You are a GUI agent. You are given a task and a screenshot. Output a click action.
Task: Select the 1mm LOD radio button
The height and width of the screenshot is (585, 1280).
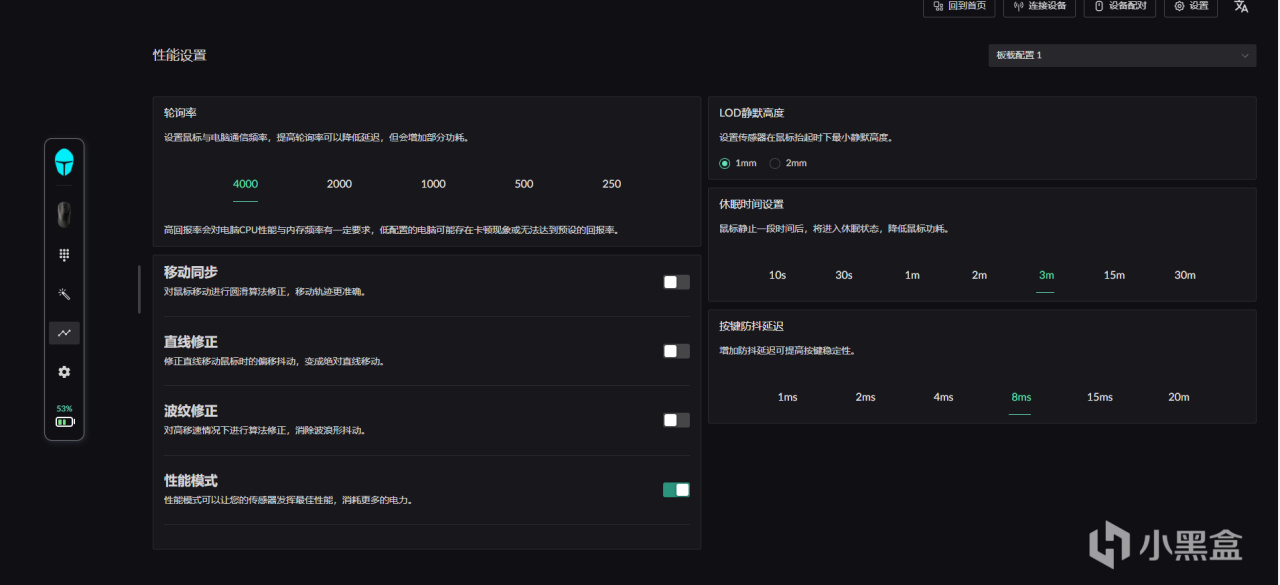point(725,163)
